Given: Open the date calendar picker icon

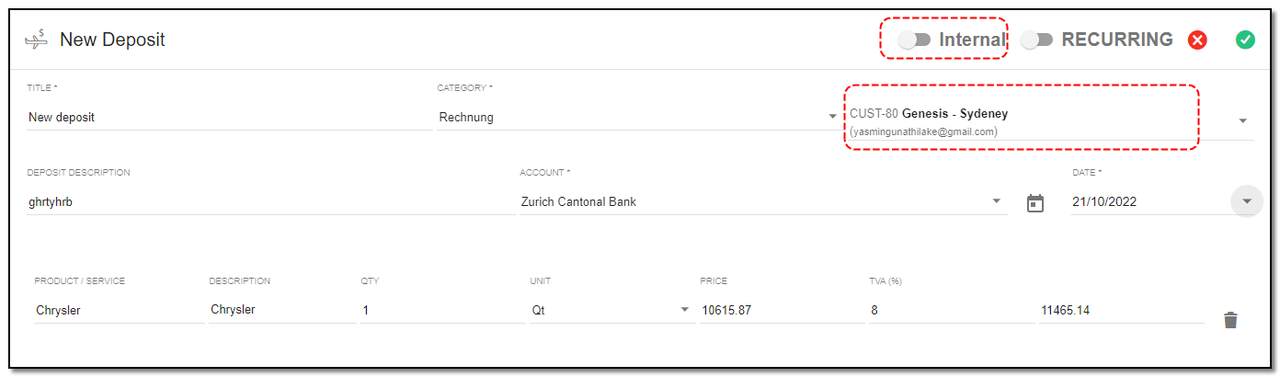Looking at the screenshot, I should tap(1036, 203).
